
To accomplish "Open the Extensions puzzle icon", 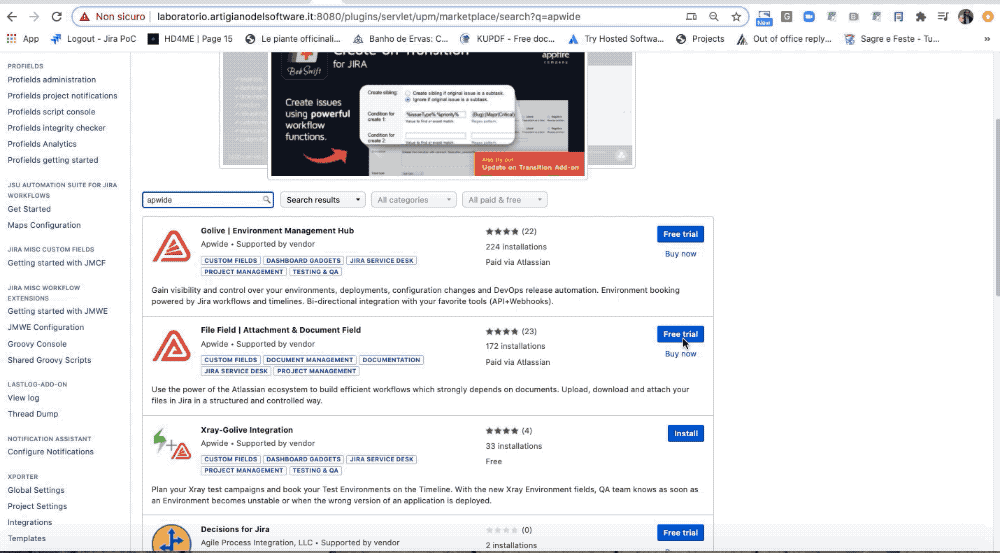I will click(x=920, y=17).
